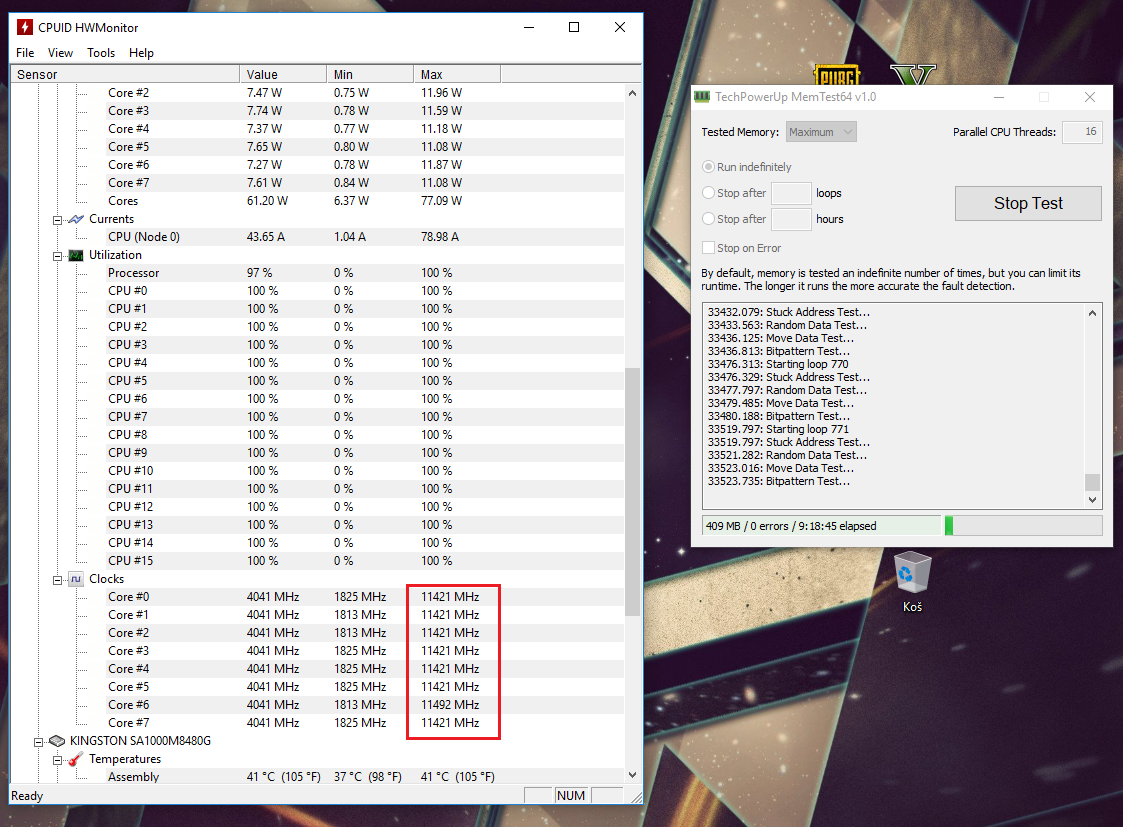
Task: Collapse the Clocks tree node
Action: tap(57, 579)
